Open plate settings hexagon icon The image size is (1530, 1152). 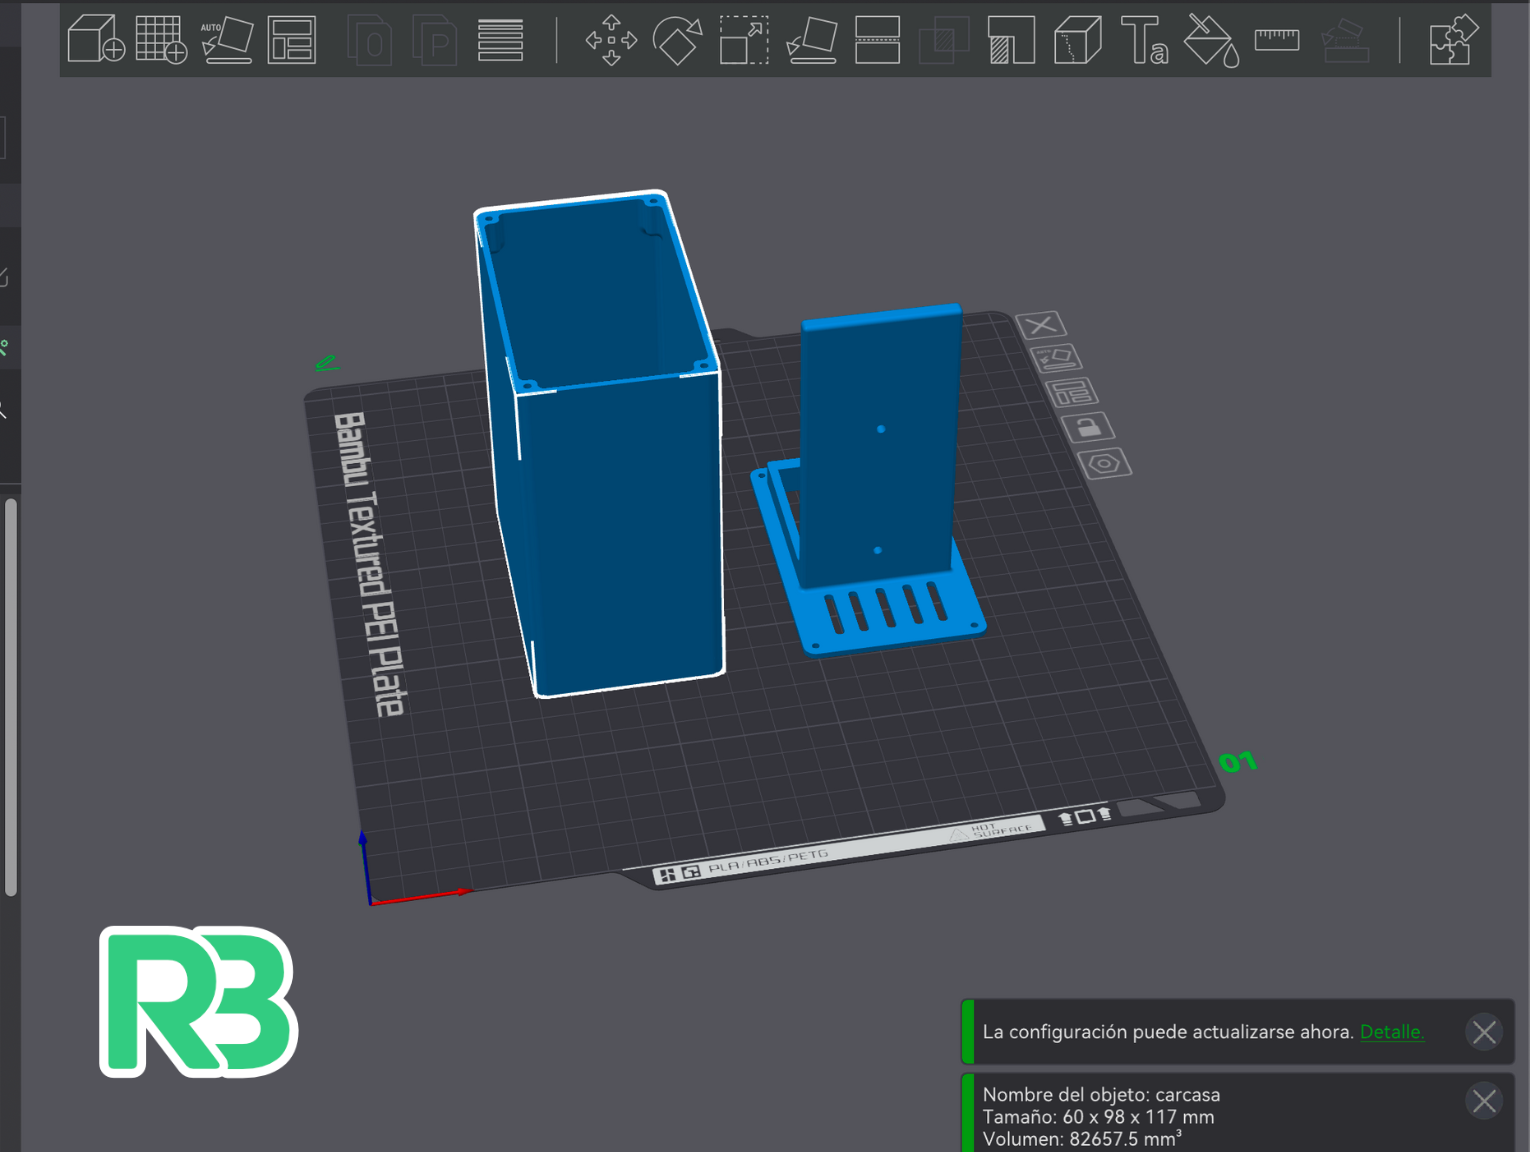(x=1105, y=463)
